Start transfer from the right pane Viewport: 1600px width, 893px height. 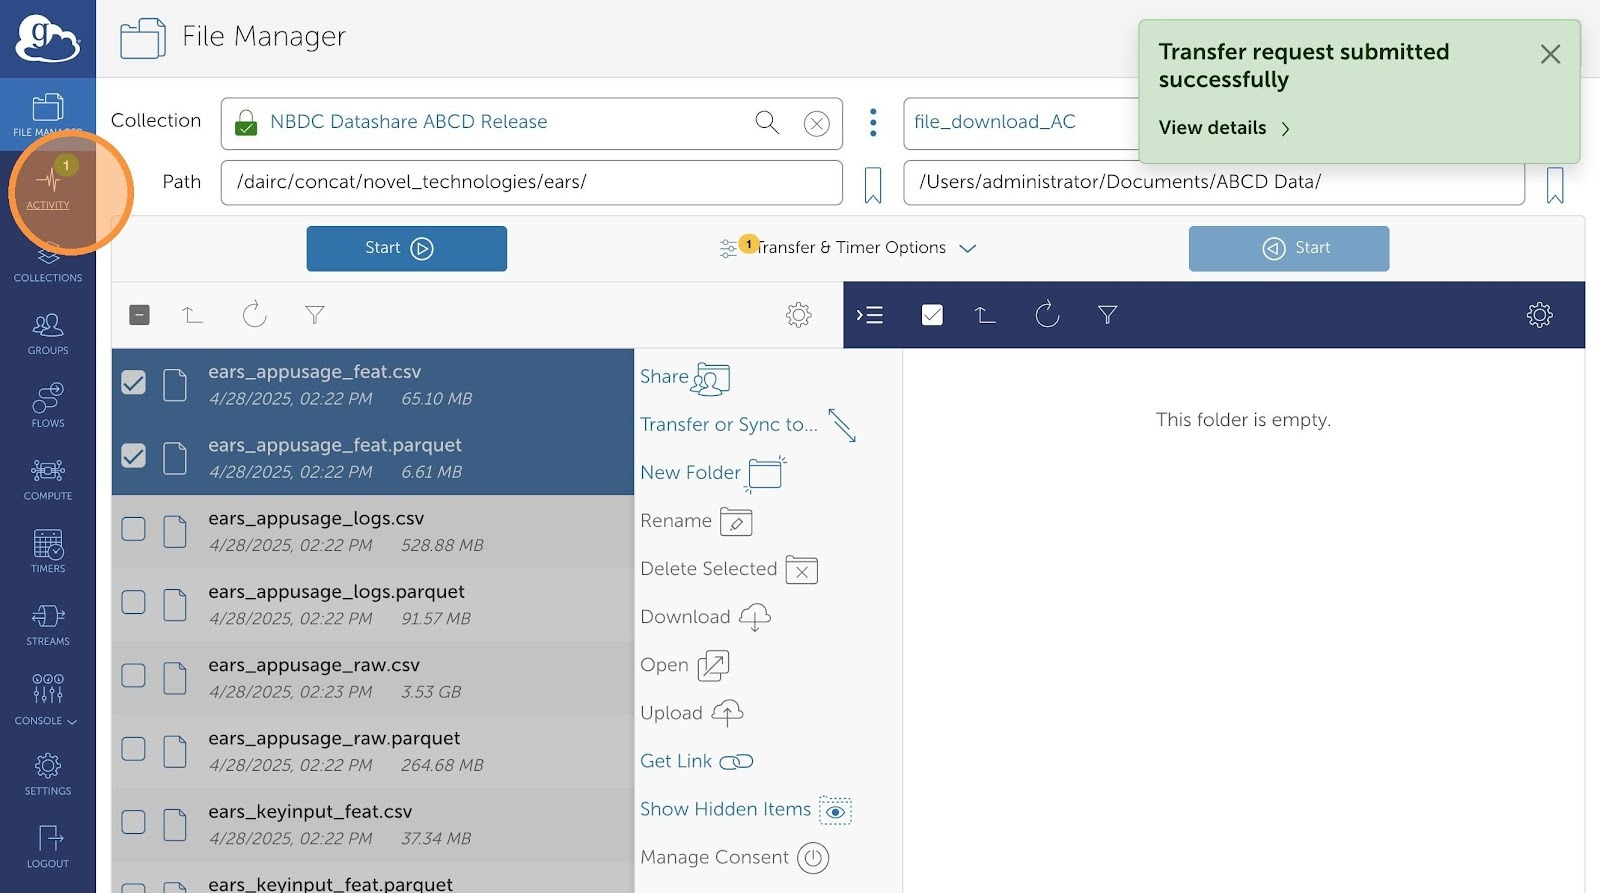(x=1289, y=248)
